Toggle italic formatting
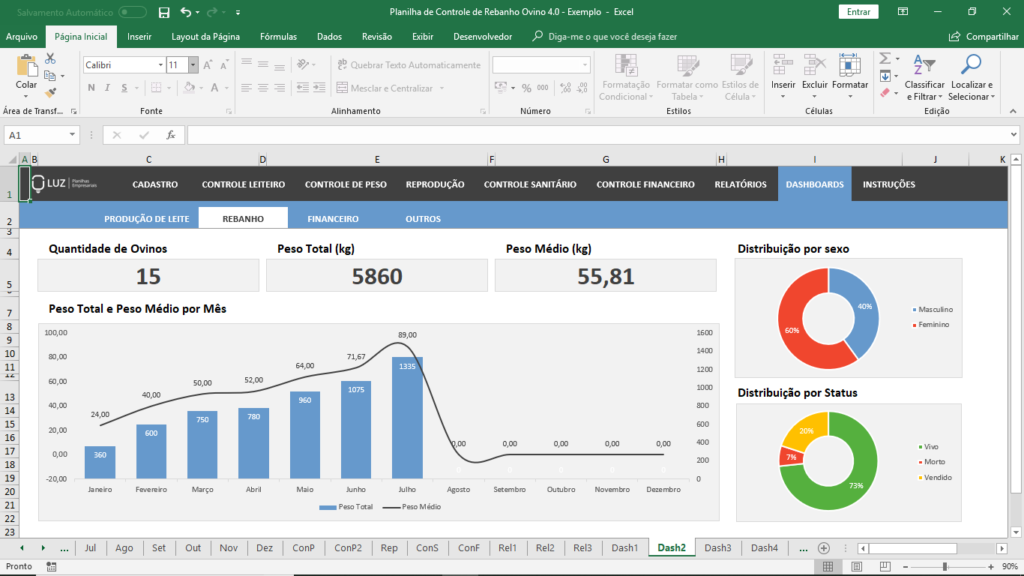Screen dimensions: 1024x576 point(107,86)
